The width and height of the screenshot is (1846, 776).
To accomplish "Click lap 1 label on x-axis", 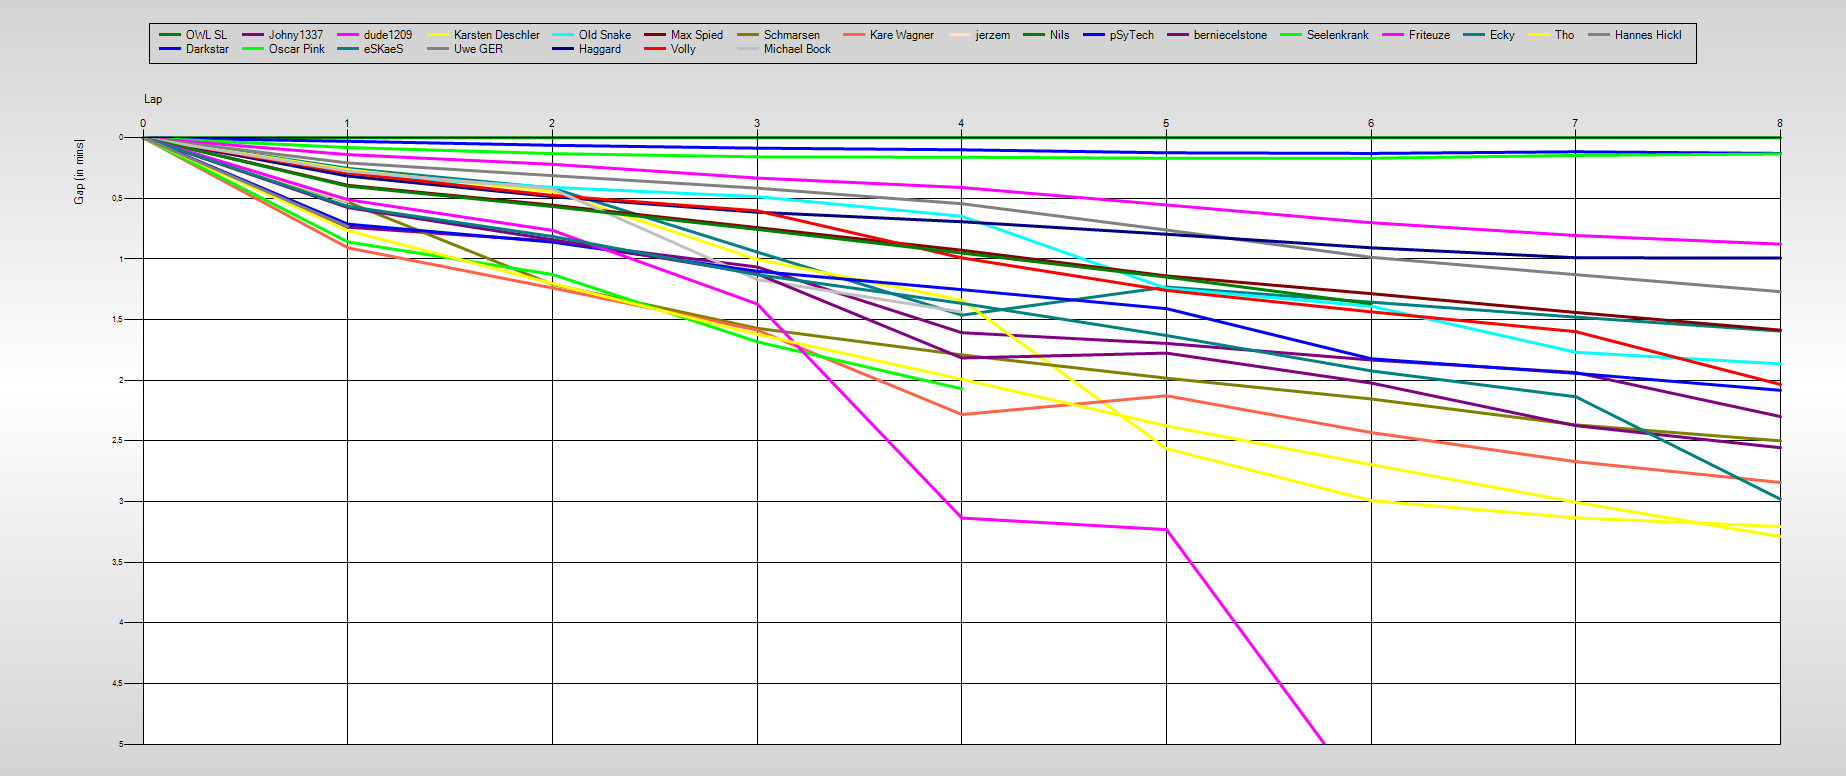I will pos(347,124).
